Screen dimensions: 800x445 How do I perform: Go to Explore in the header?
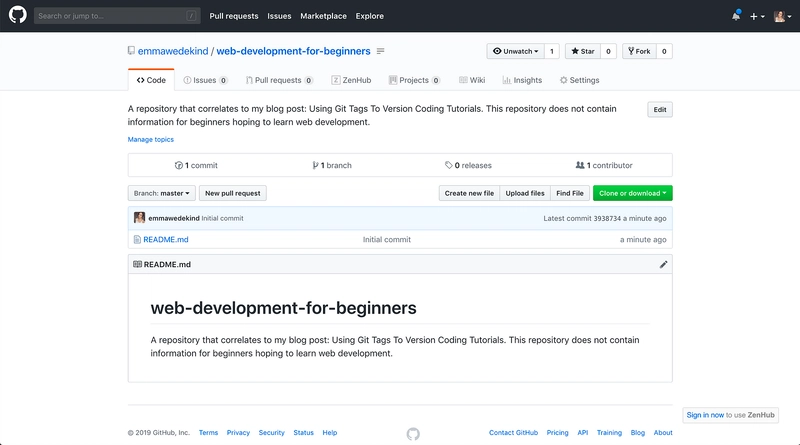369,16
